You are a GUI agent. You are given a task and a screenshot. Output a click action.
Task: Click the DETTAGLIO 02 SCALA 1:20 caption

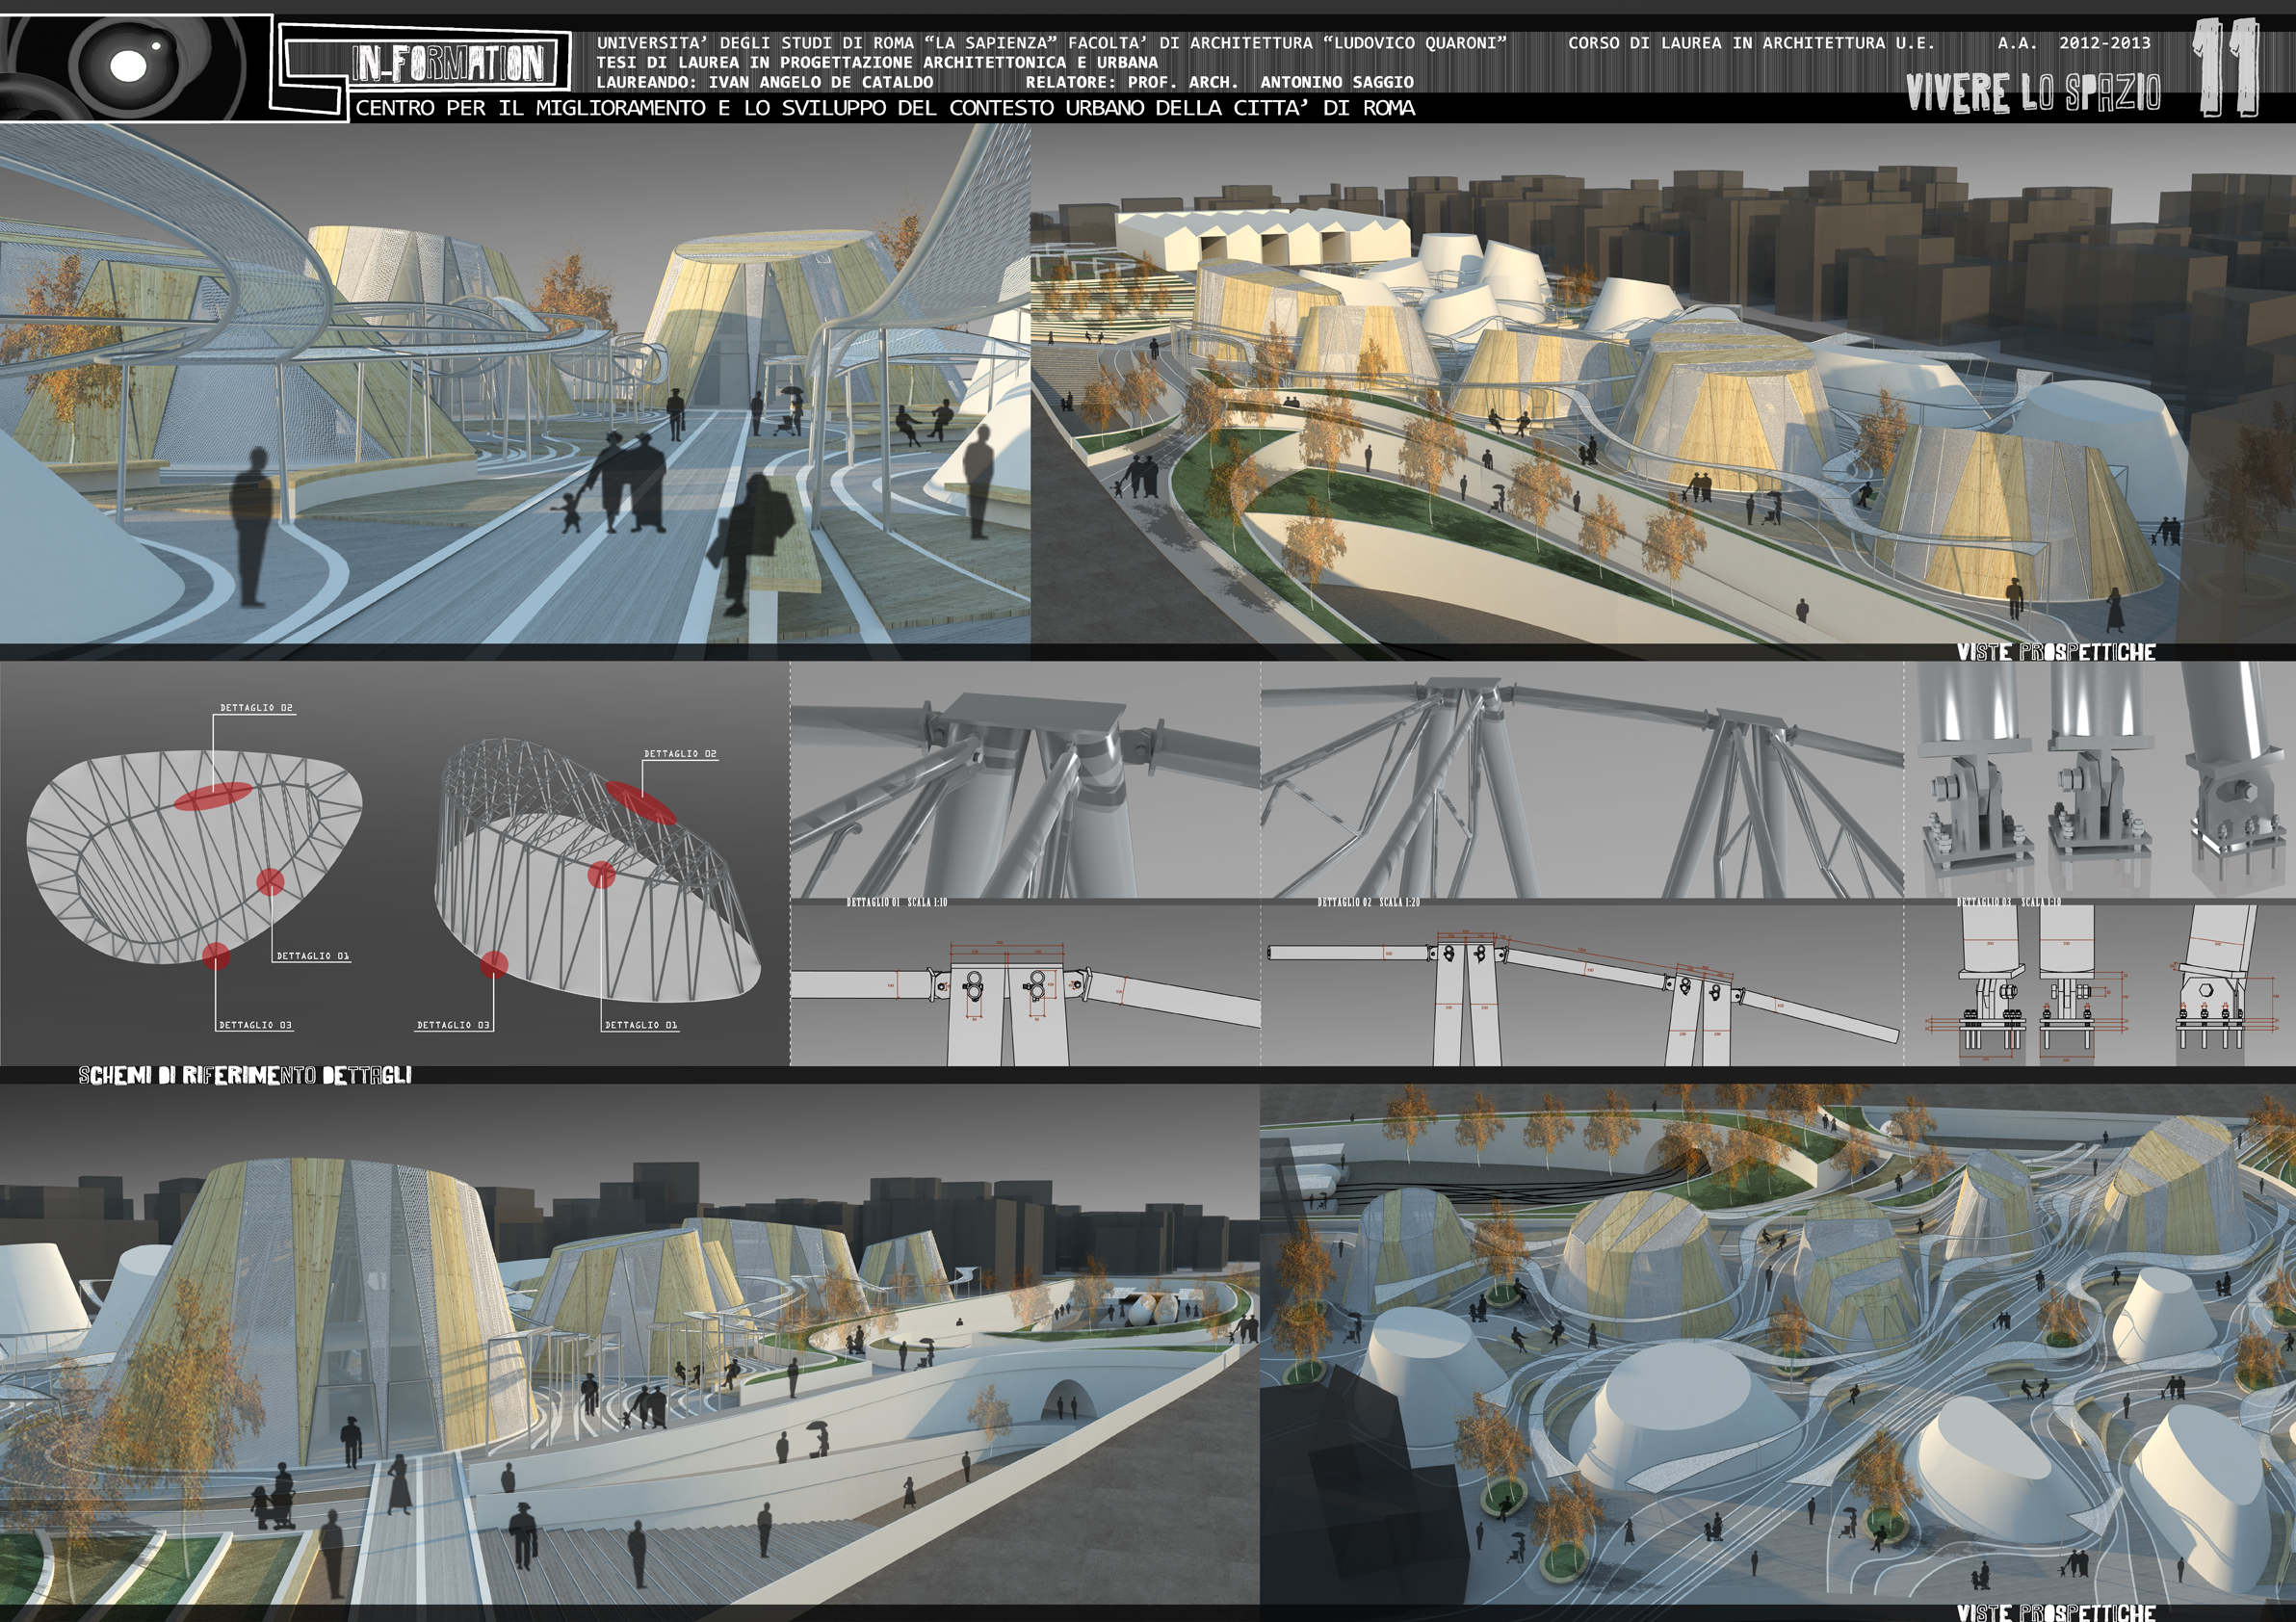tap(1368, 902)
